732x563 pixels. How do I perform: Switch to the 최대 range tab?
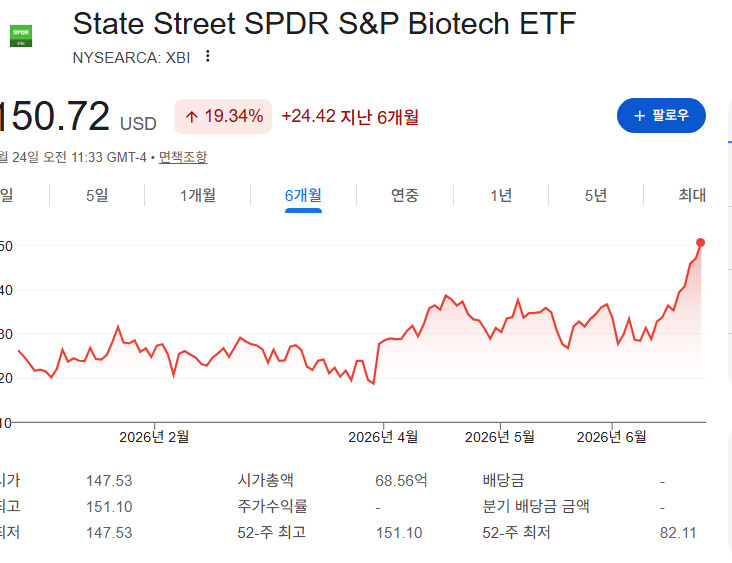point(692,195)
